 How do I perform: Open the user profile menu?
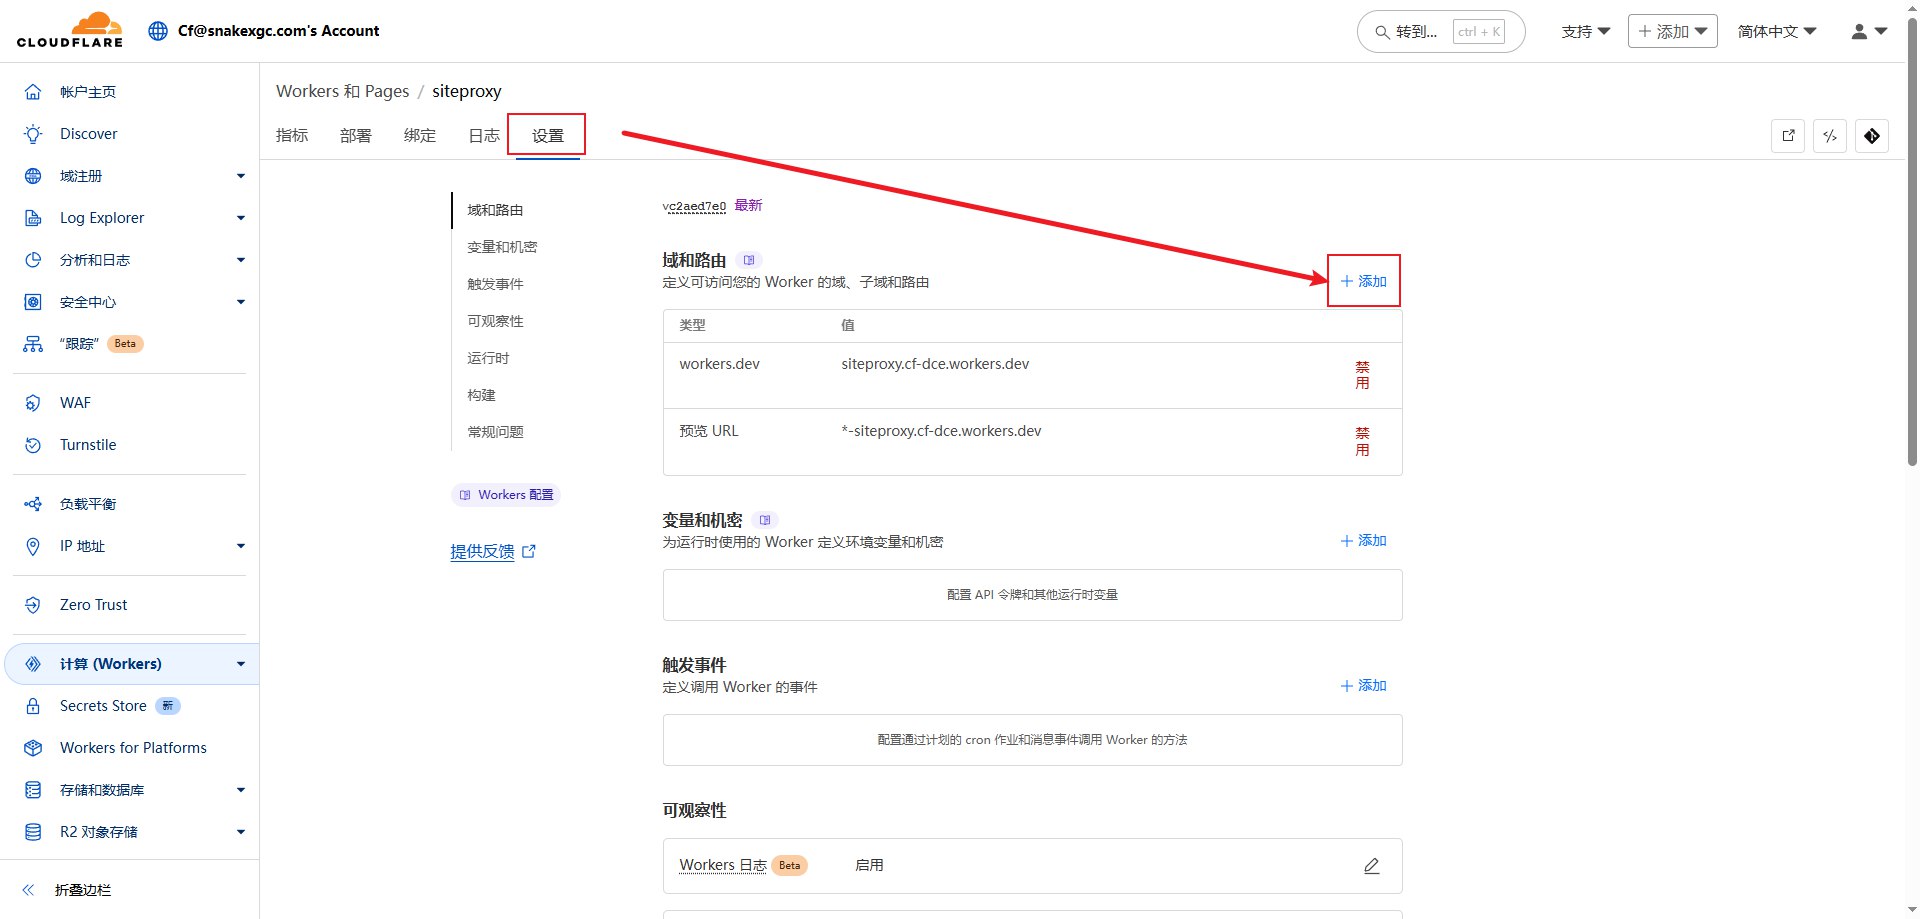[x=1868, y=31]
